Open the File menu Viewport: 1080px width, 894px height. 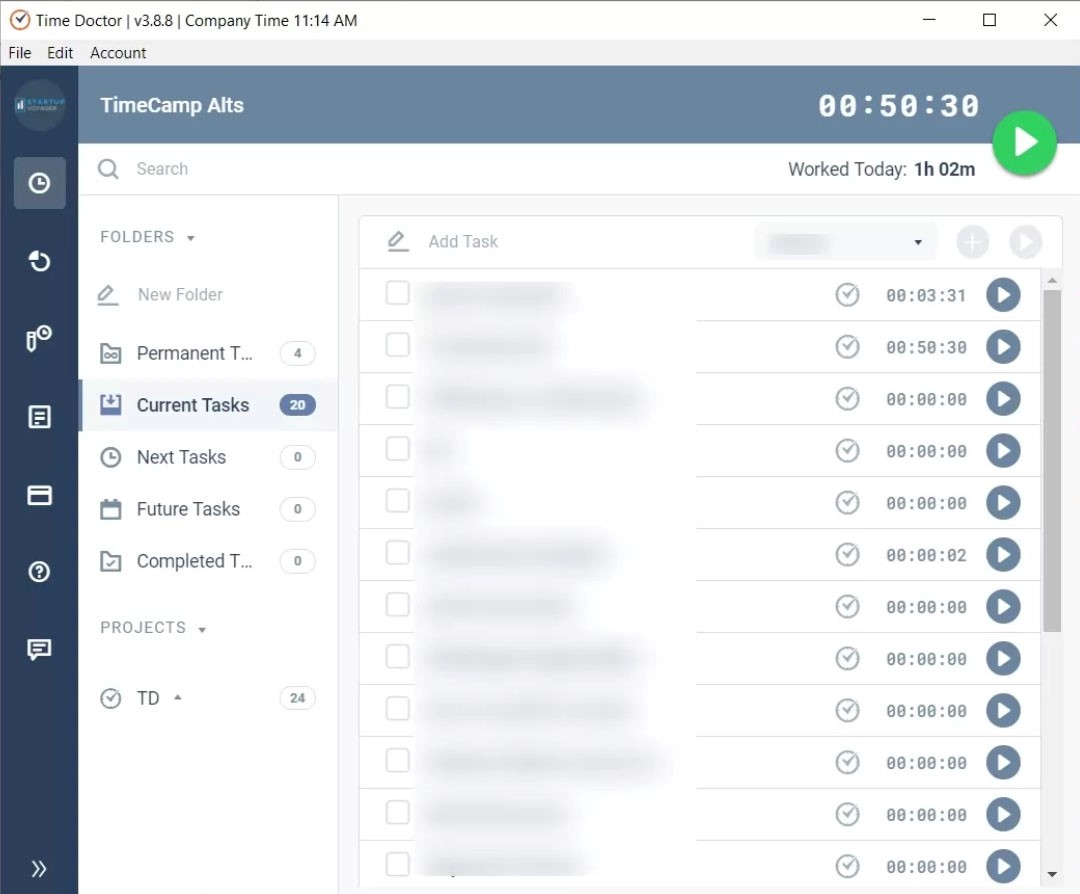[20, 53]
